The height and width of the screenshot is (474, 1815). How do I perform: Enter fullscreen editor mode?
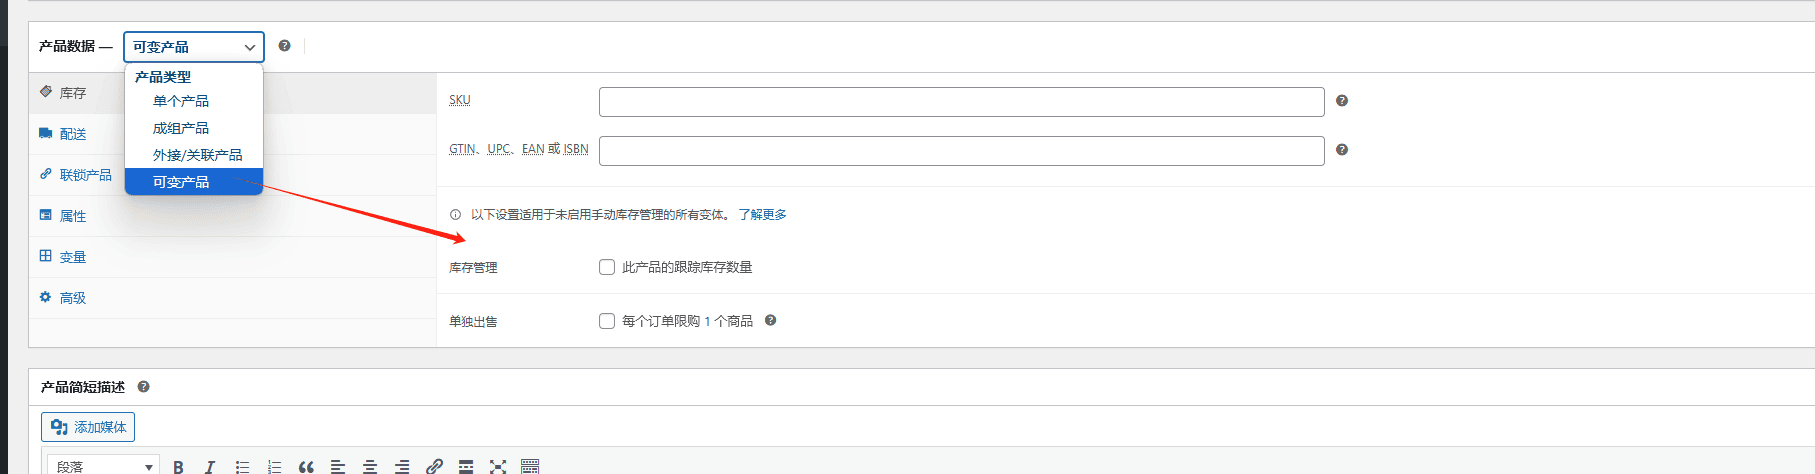(x=498, y=467)
